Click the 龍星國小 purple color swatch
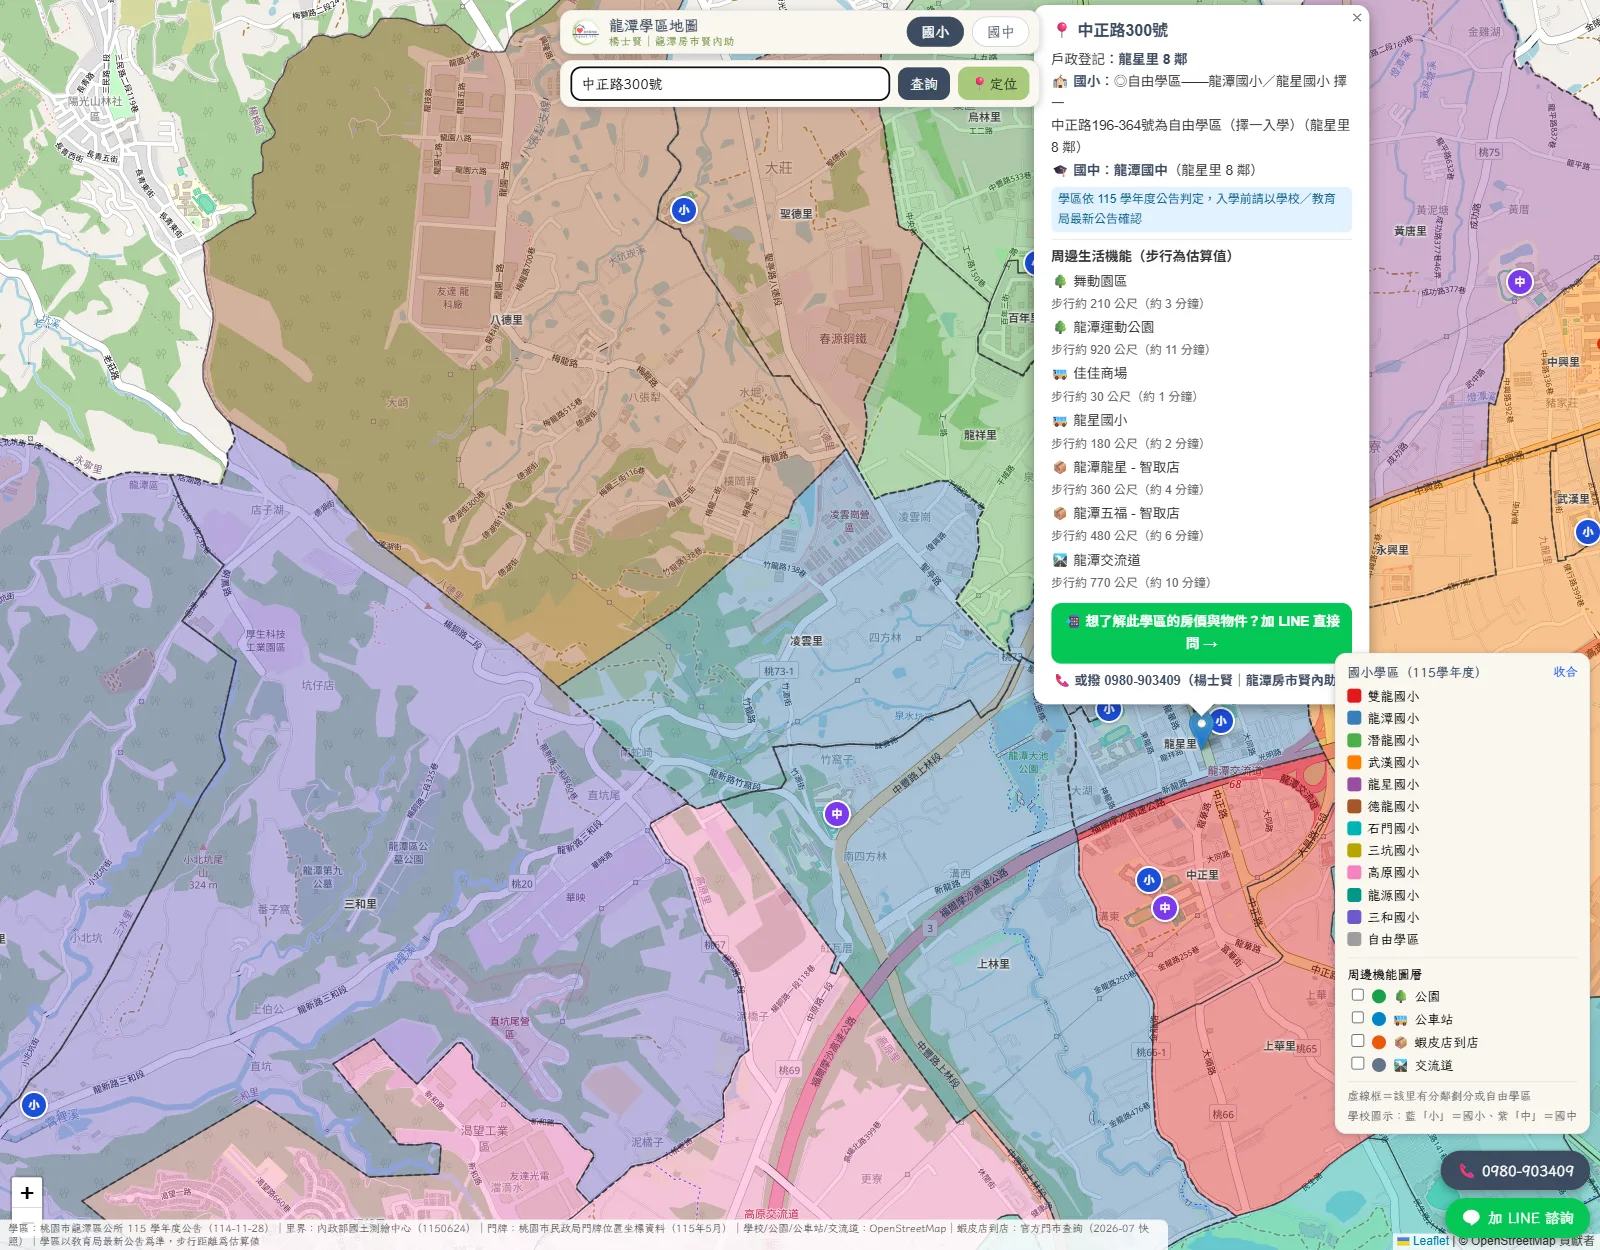This screenshot has width=1600, height=1250. [x=1354, y=784]
